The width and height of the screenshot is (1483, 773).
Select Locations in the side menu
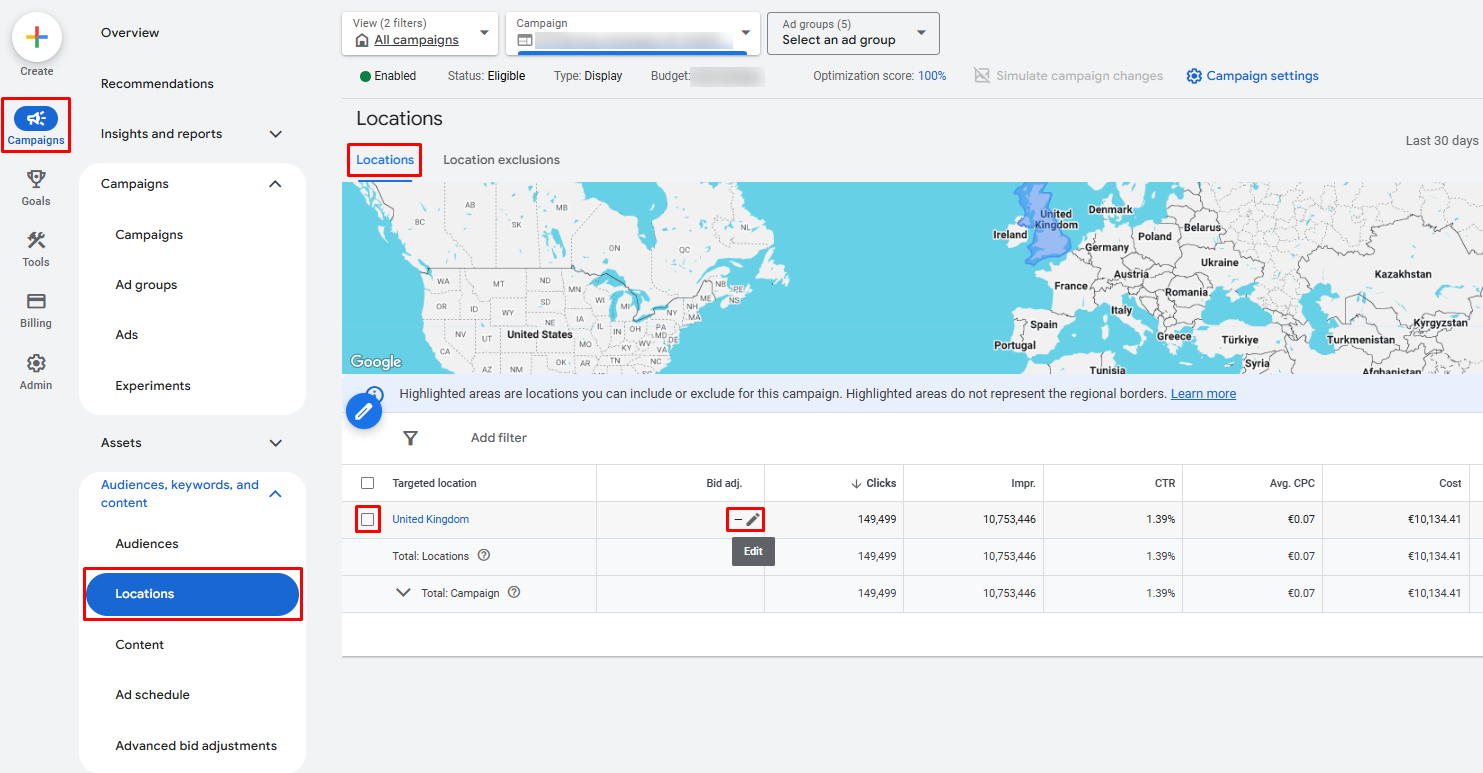pos(192,594)
